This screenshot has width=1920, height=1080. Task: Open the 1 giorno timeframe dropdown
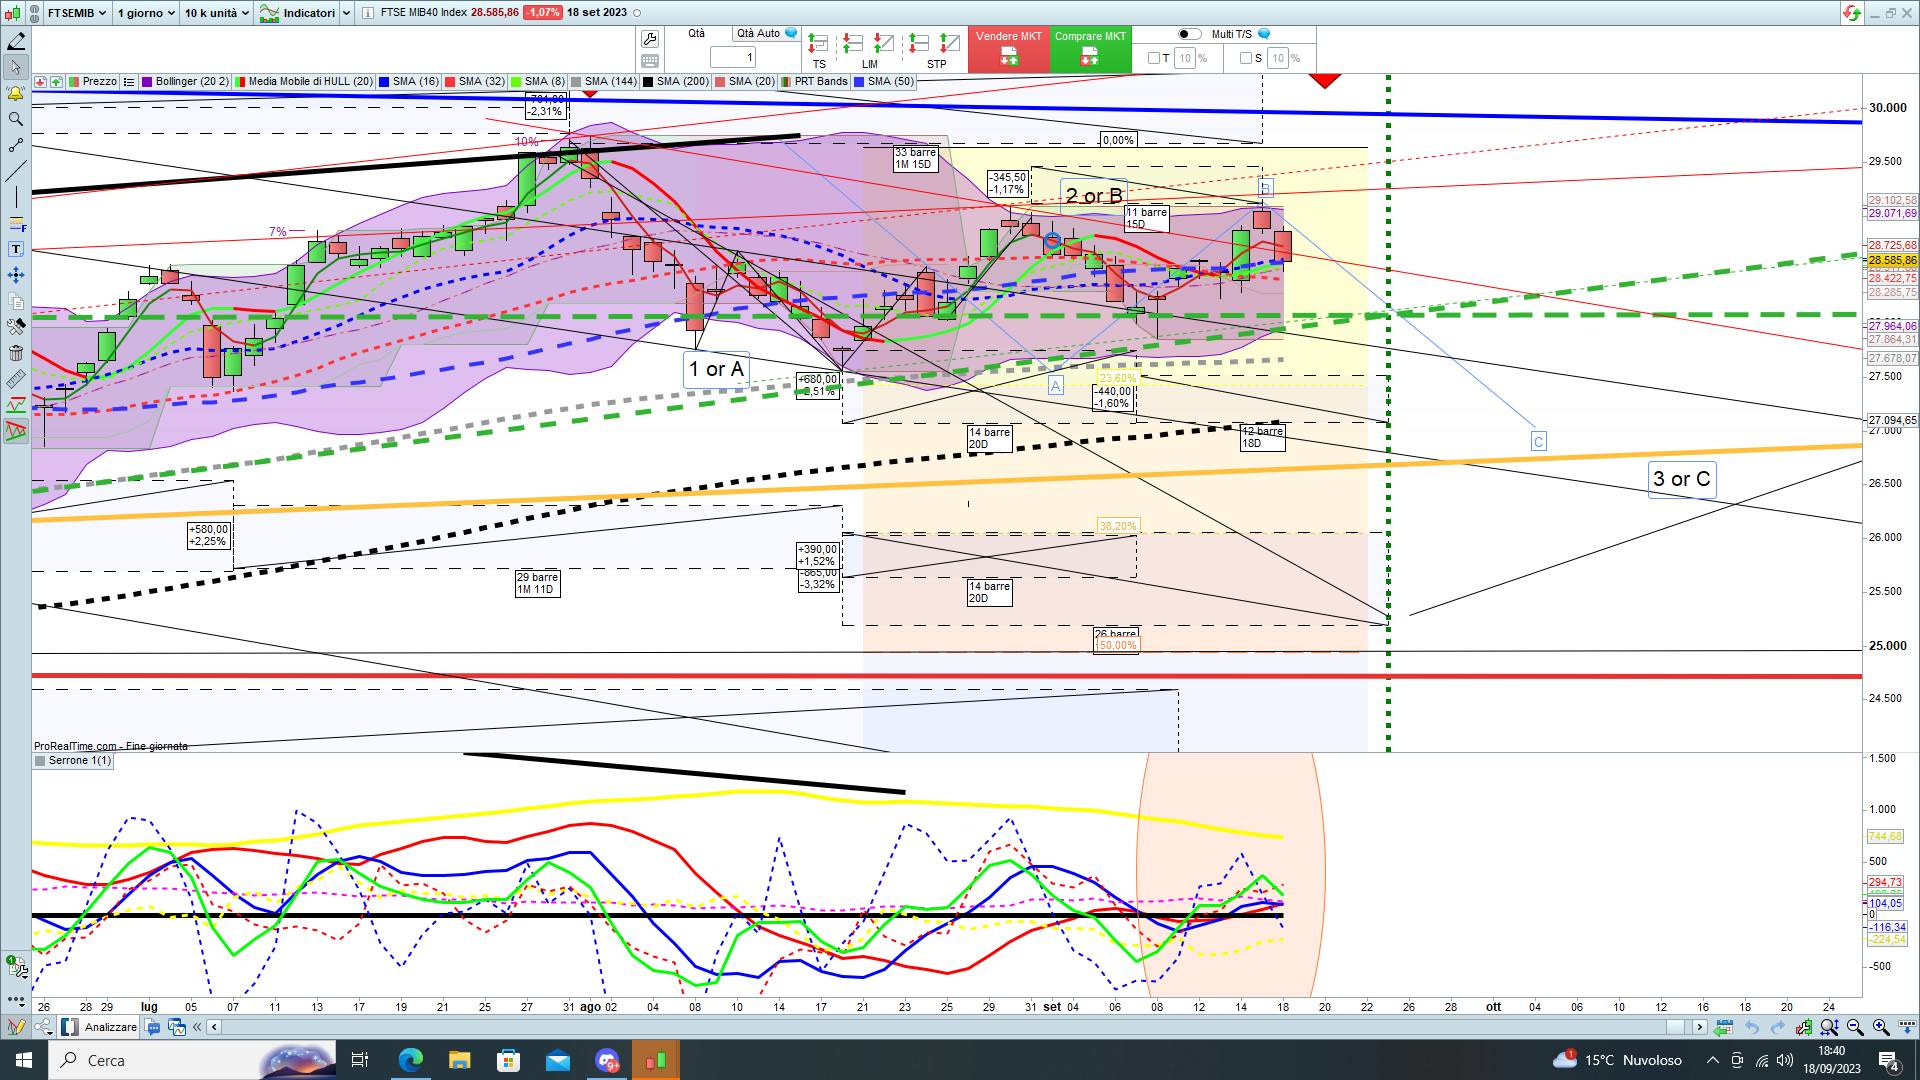146,13
